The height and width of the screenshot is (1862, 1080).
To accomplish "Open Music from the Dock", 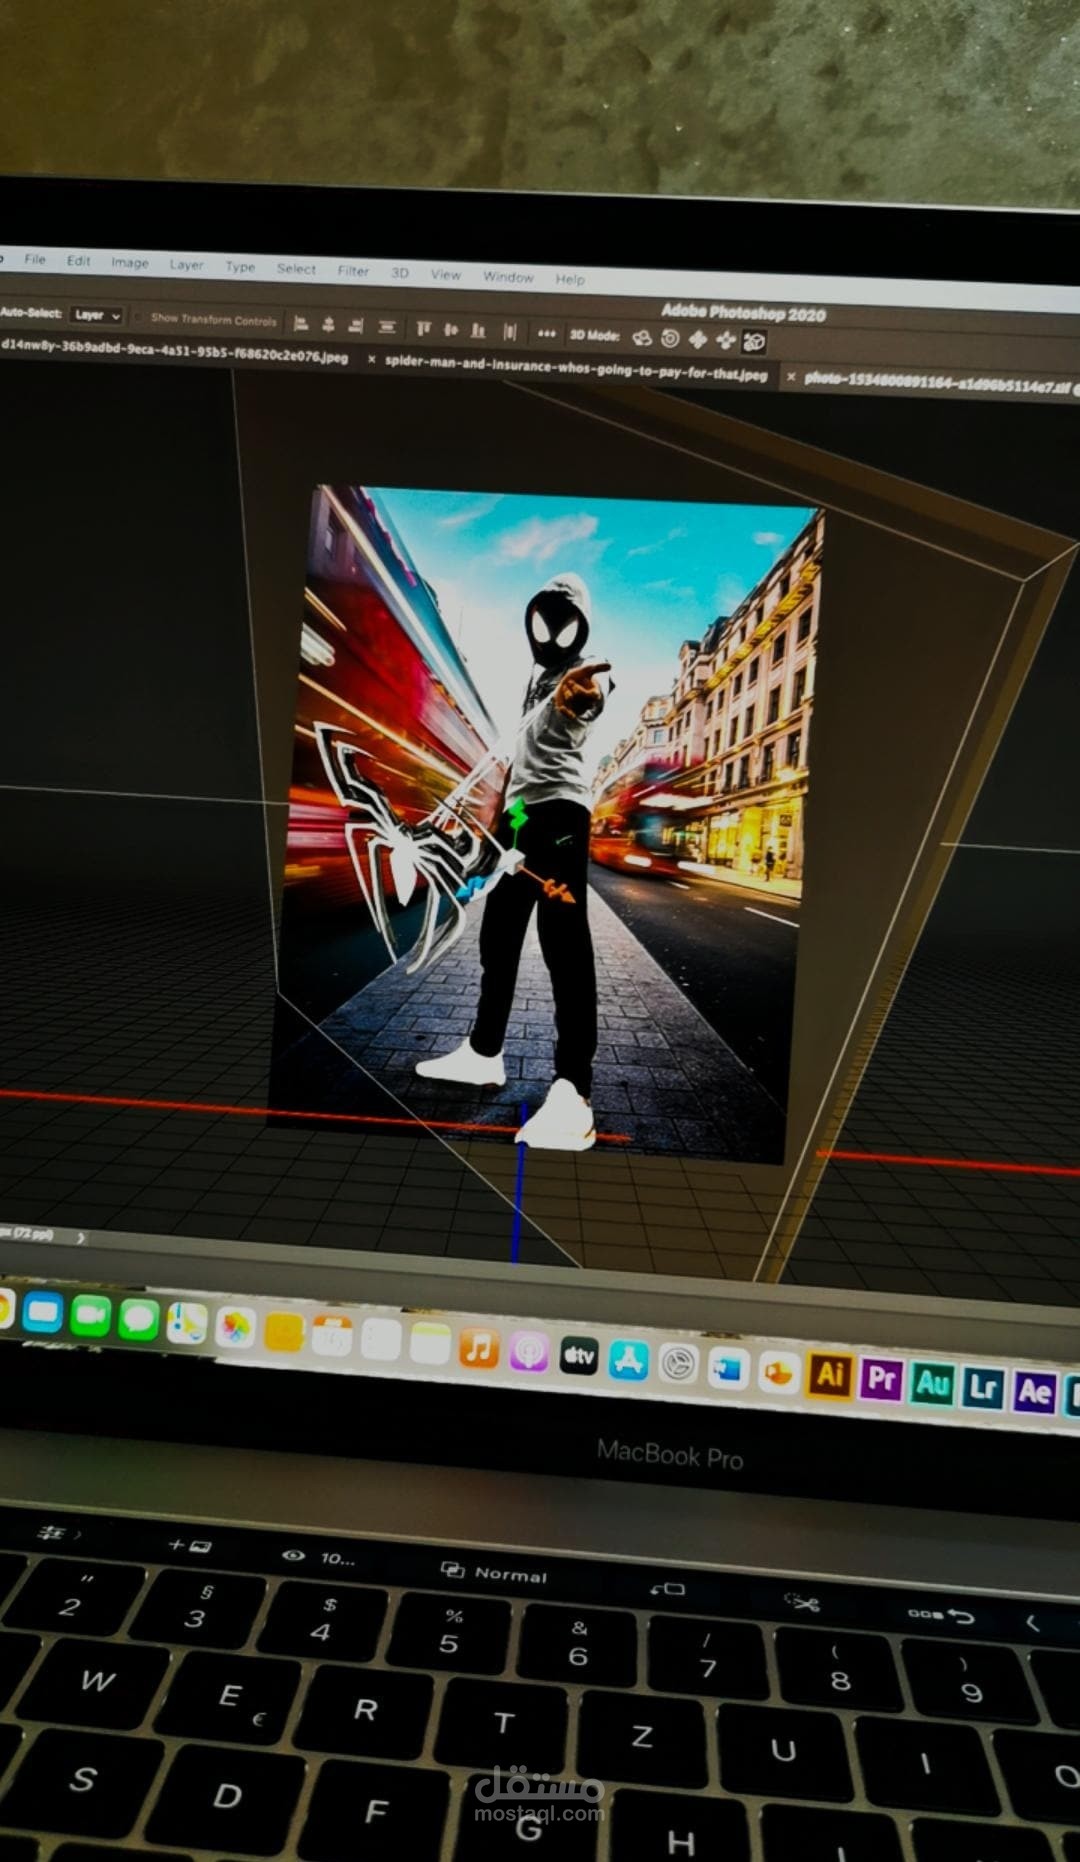I will tap(479, 1348).
